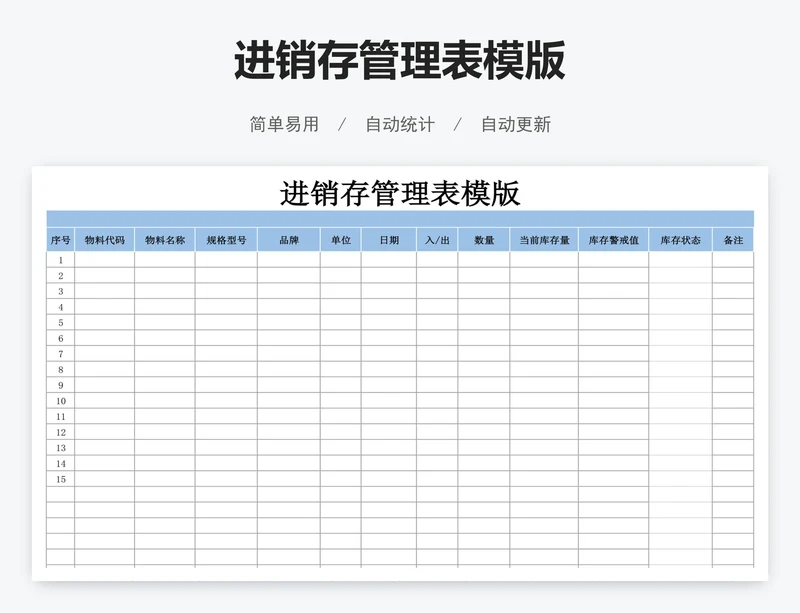This screenshot has height=613, width=800.
Task: Click the empty 日期 cell in row 6
Action: (x=389, y=338)
